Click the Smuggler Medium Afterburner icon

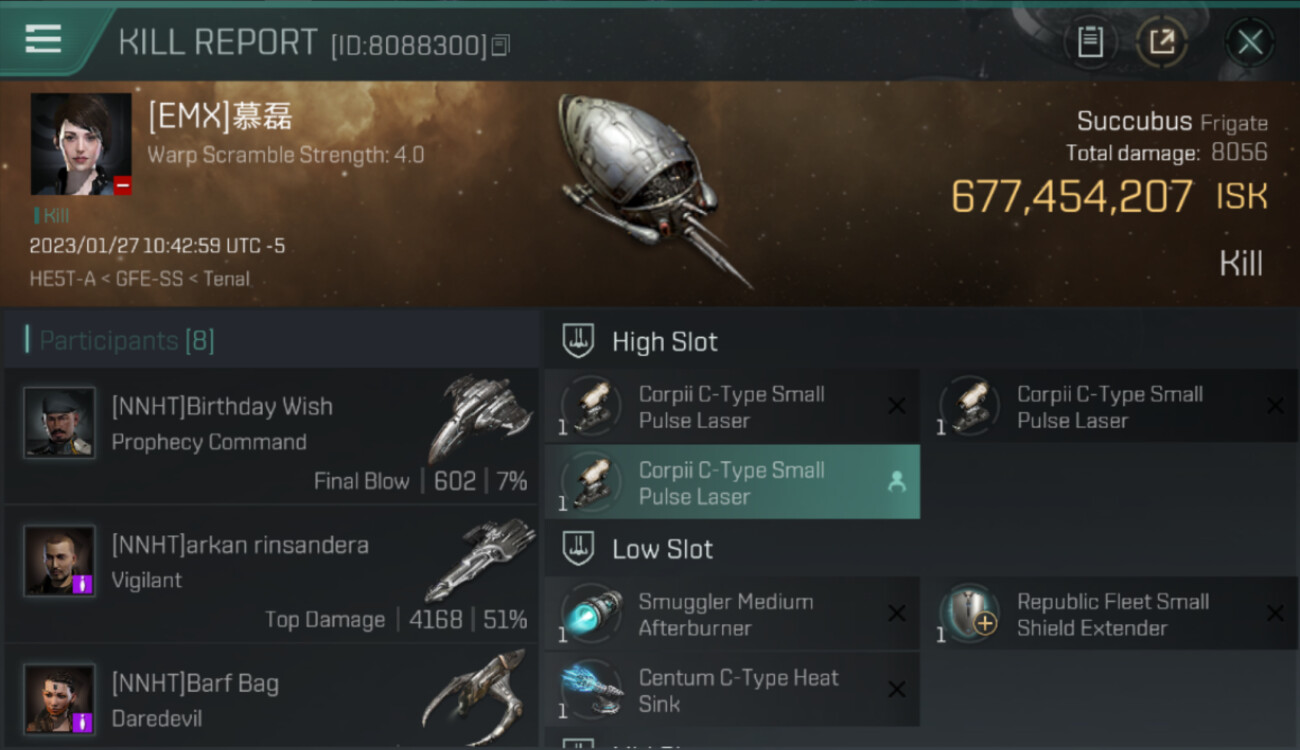591,614
